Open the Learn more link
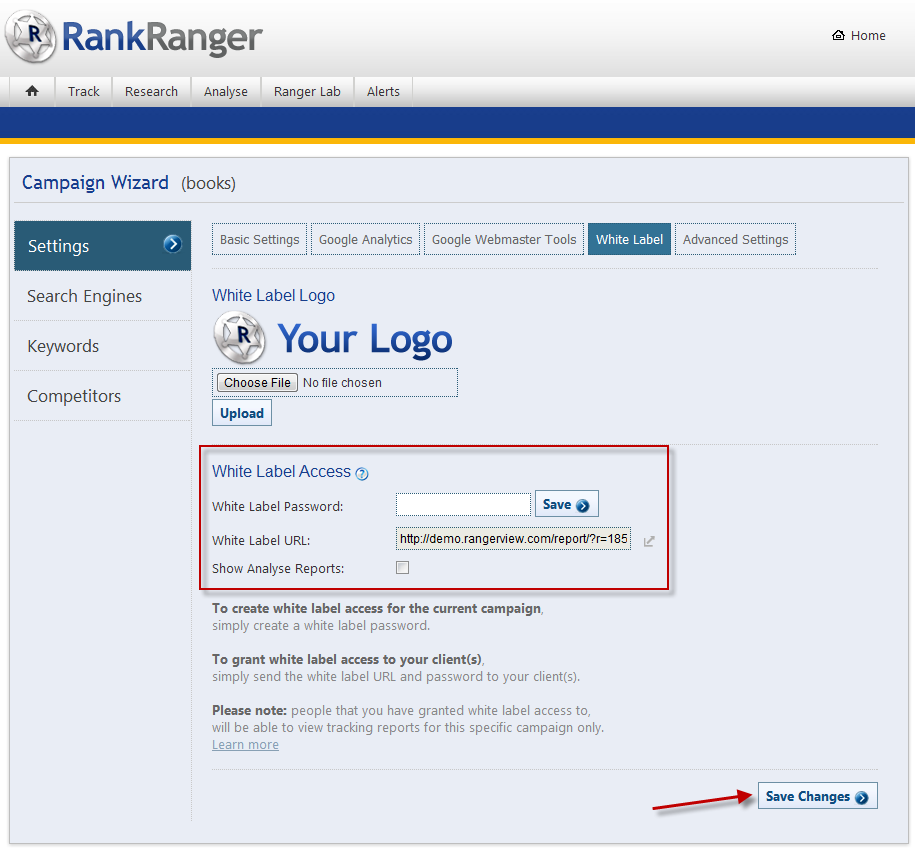 [x=245, y=745]
